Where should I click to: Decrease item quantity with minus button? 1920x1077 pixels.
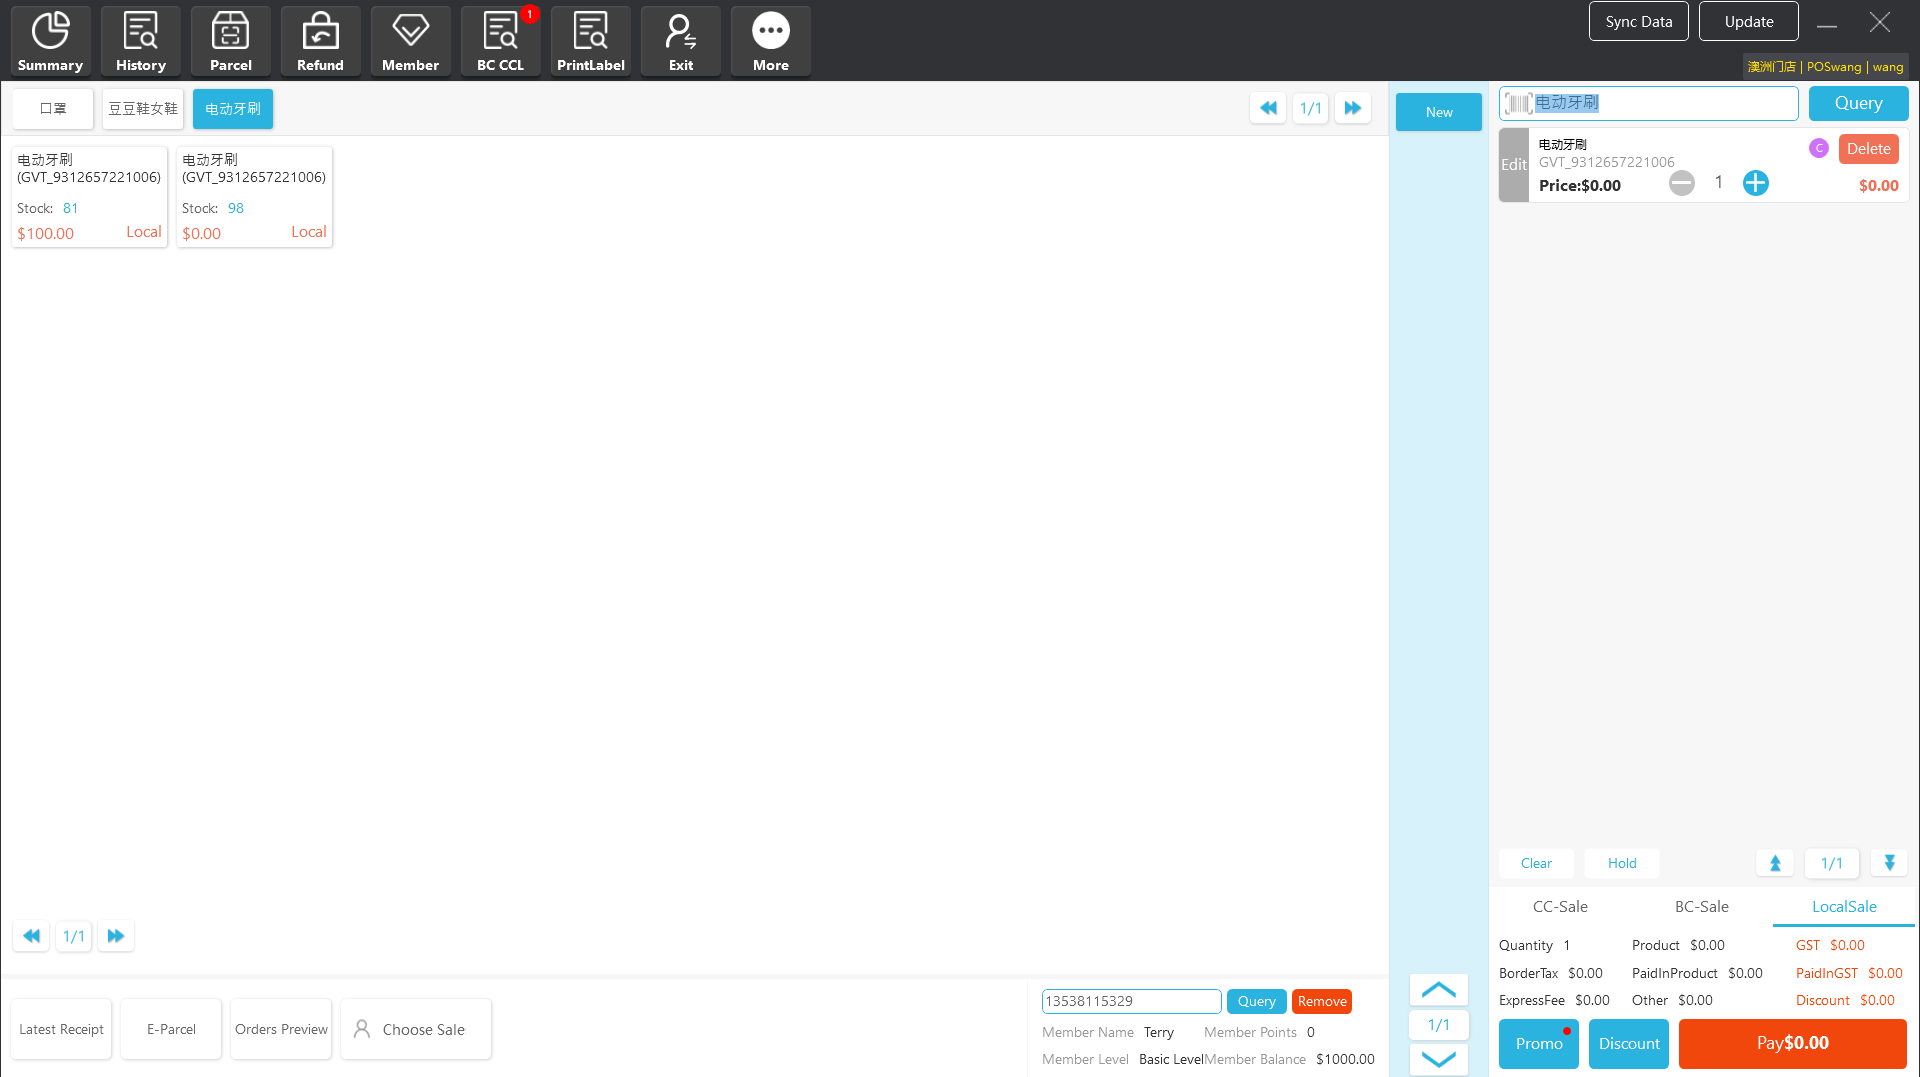[x=1681, y=183]
